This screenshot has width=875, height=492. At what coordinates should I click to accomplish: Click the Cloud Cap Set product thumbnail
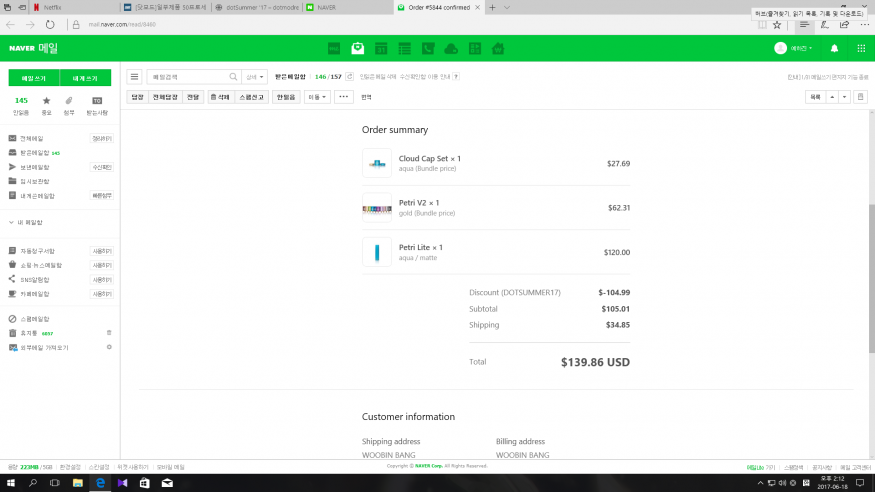coord(377,163)
